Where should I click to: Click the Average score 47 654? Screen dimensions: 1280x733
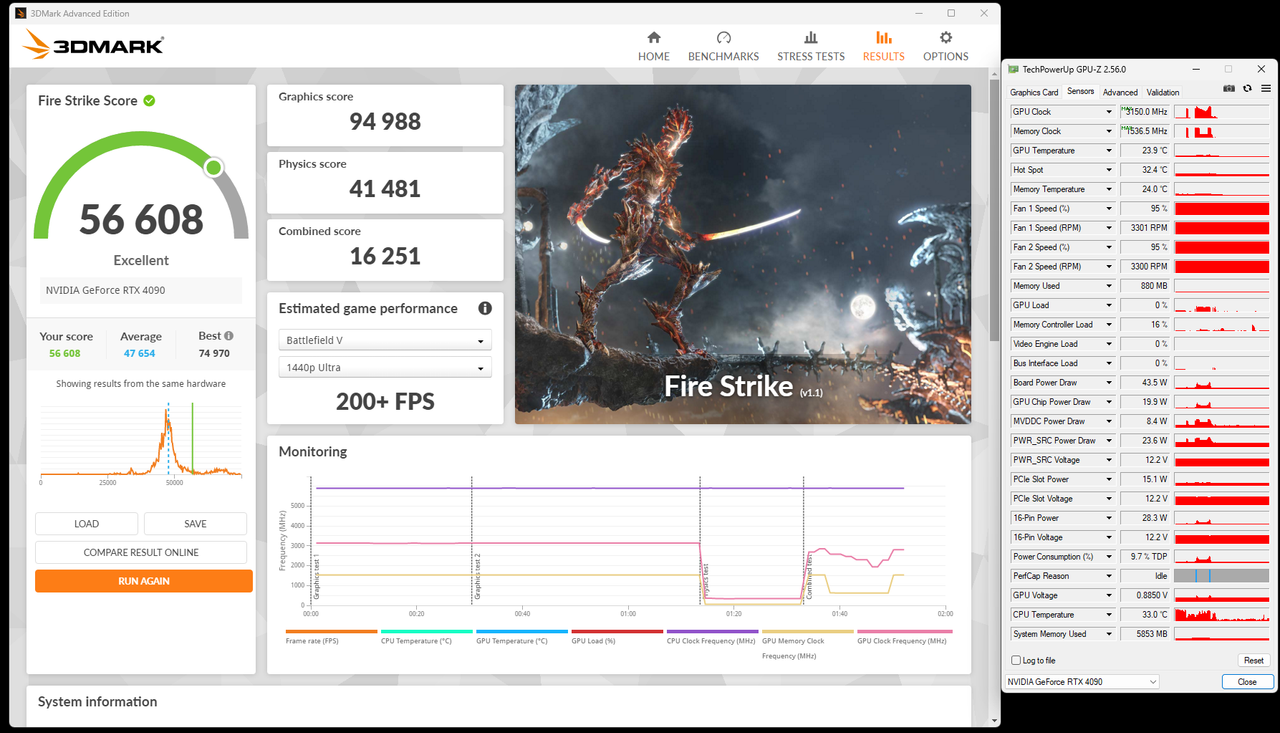[141, 353]
